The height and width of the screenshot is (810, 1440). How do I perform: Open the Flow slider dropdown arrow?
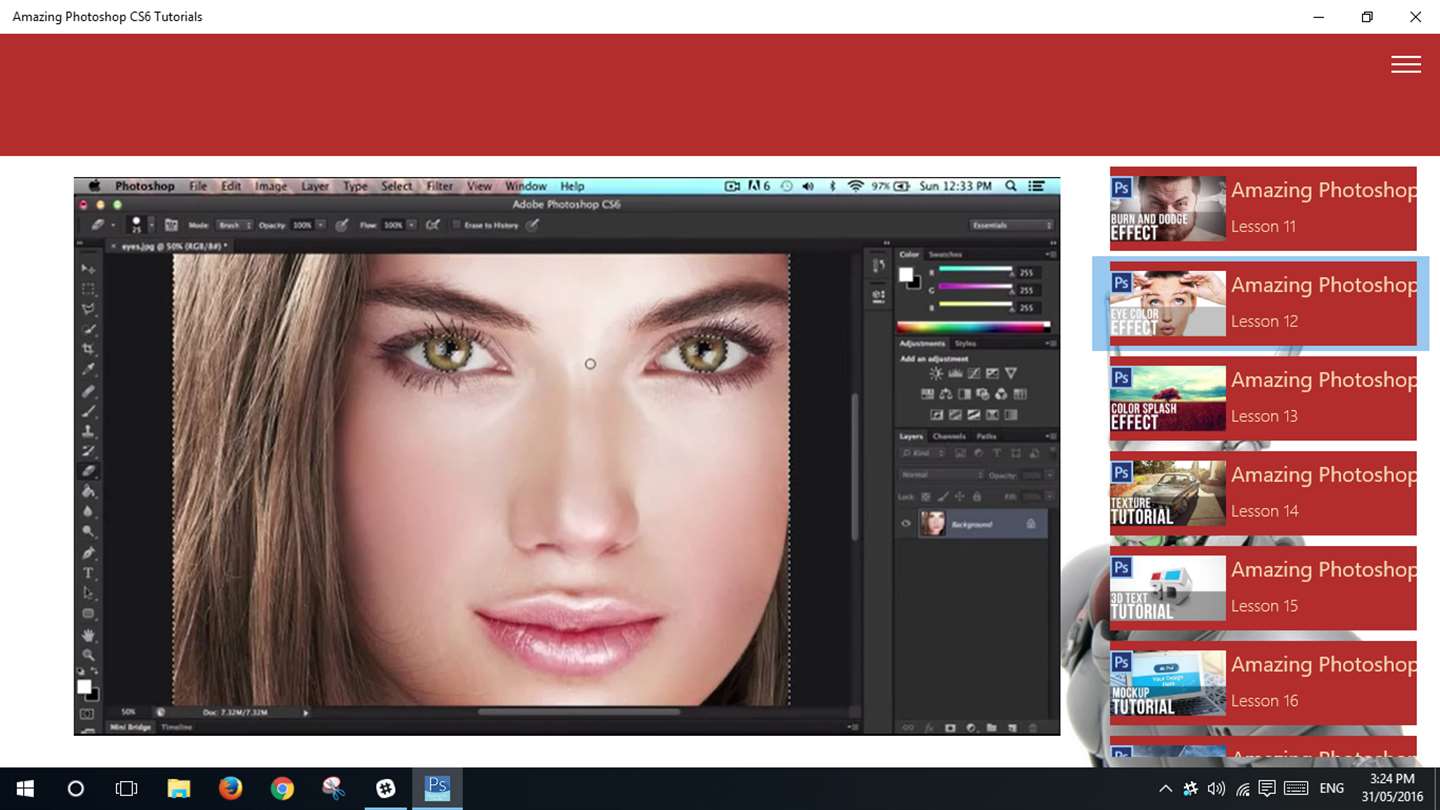point(411,225)
